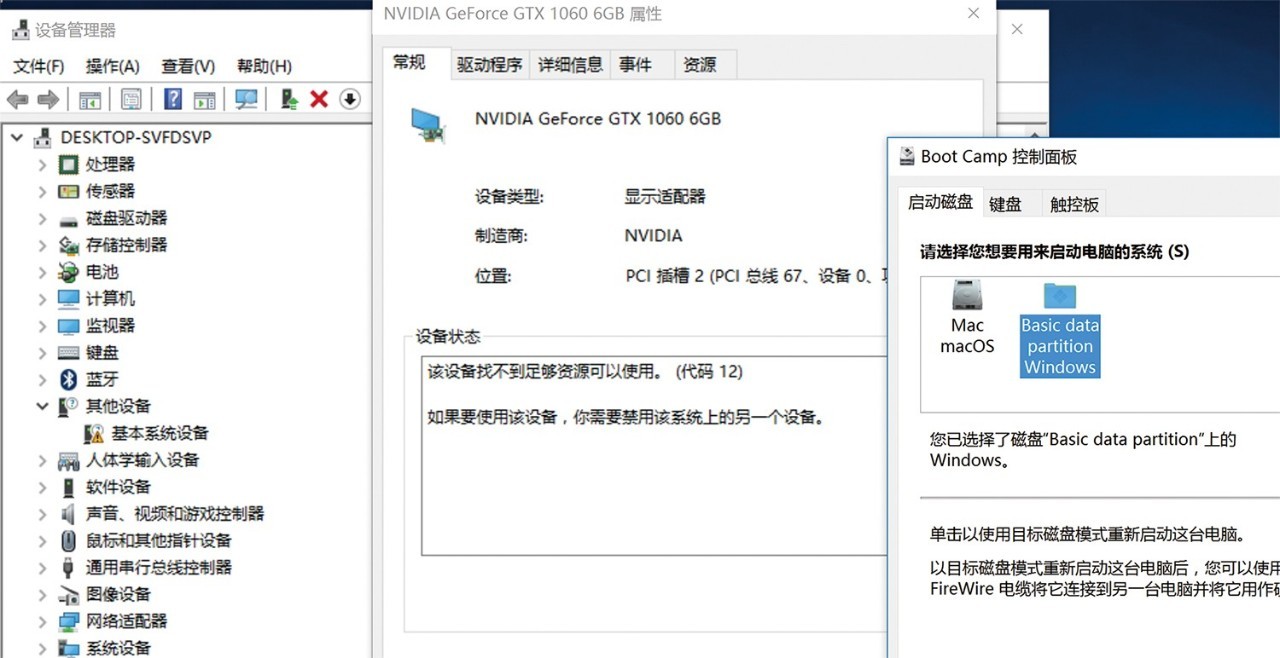
Task: Click the Forward arrow in Device Manager toolbar
Action: coord(47,99)
